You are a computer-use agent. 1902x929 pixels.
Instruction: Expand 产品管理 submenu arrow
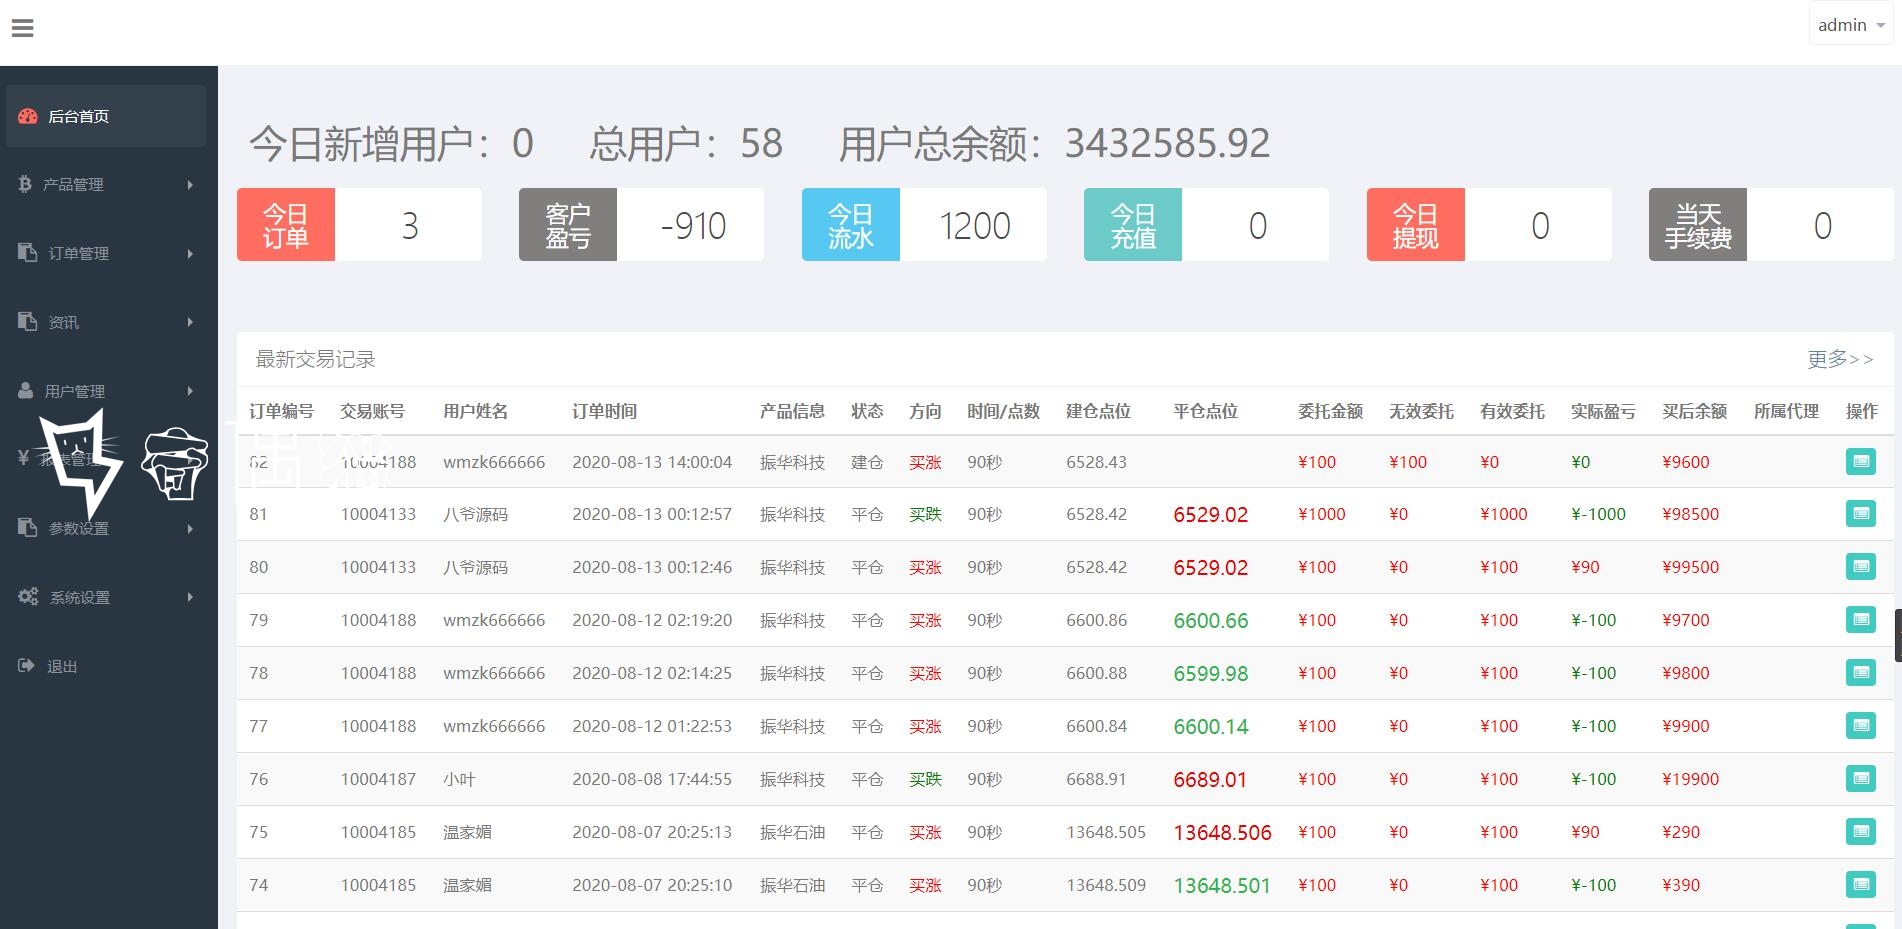click(x=190, y=184)
